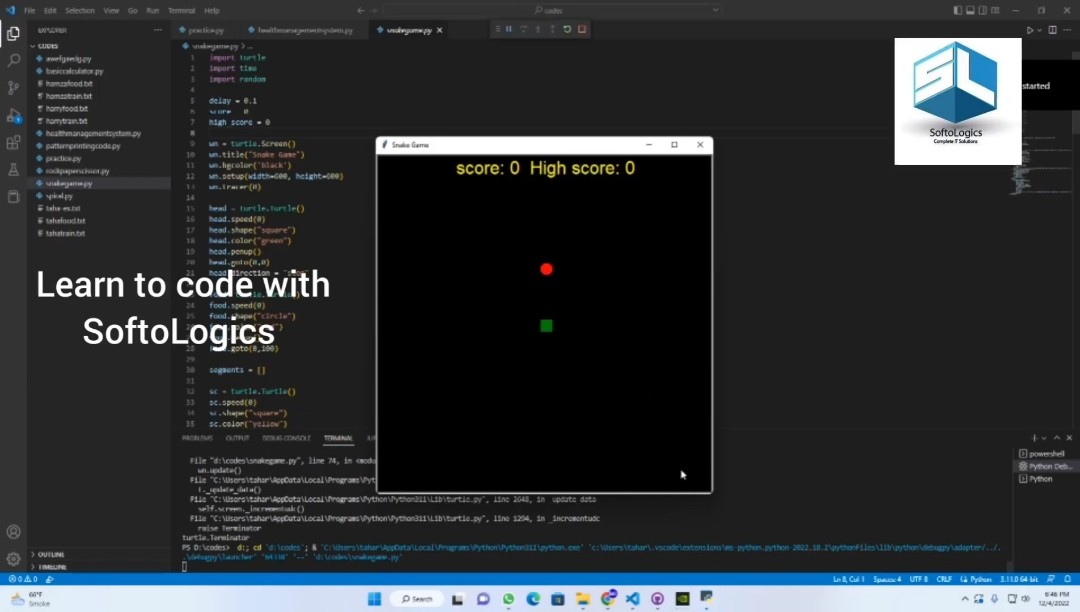Open the Manage gear icon
Viewport: 1080px width, 612px height.
13,558
